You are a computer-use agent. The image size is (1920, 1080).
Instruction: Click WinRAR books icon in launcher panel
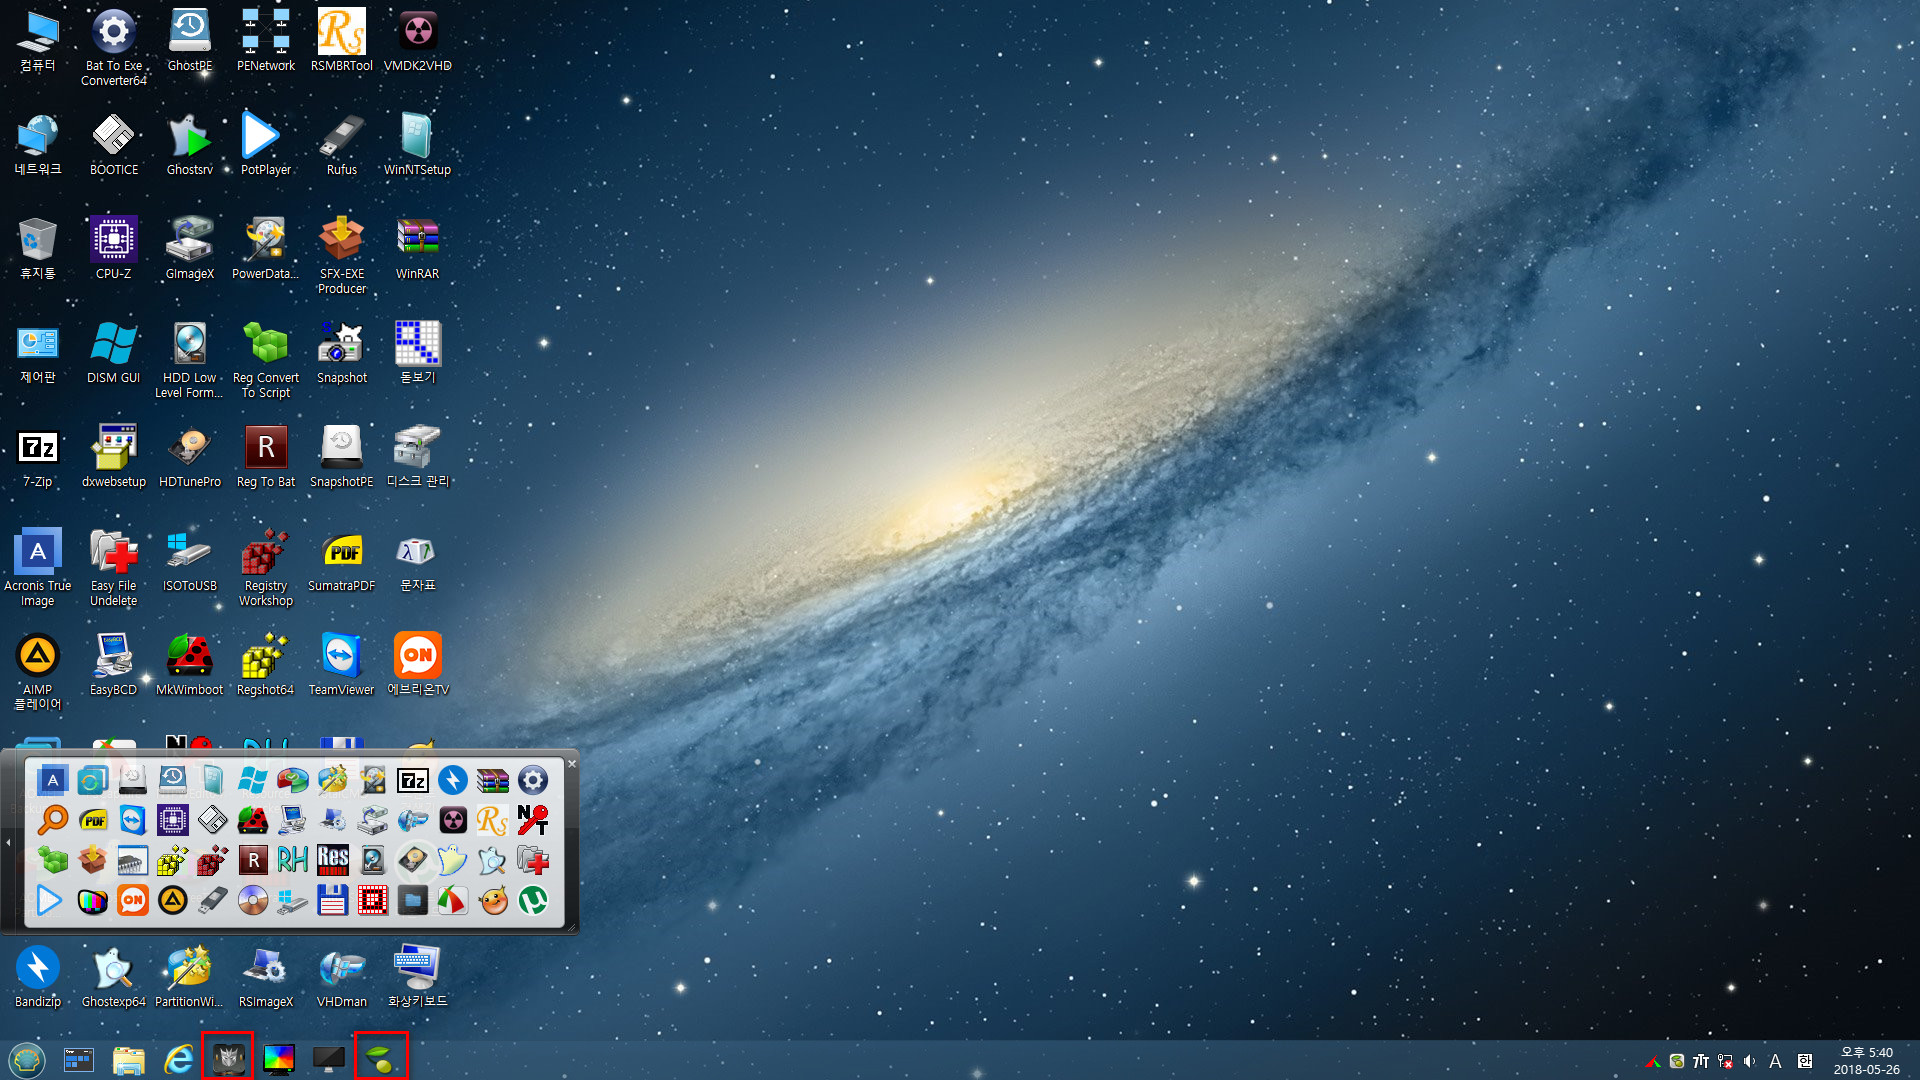click(x=493, y=780)
